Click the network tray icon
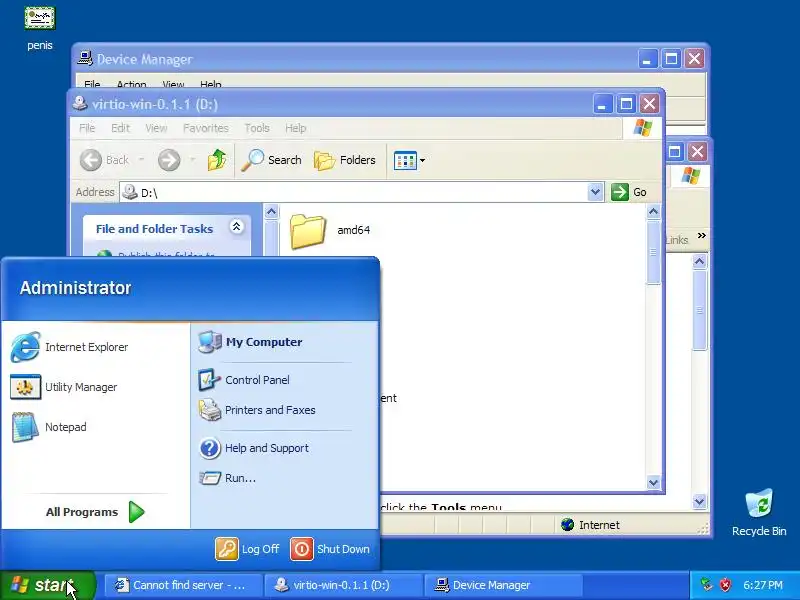The height and width of the screenshot is (600, 800). point(706,585)
